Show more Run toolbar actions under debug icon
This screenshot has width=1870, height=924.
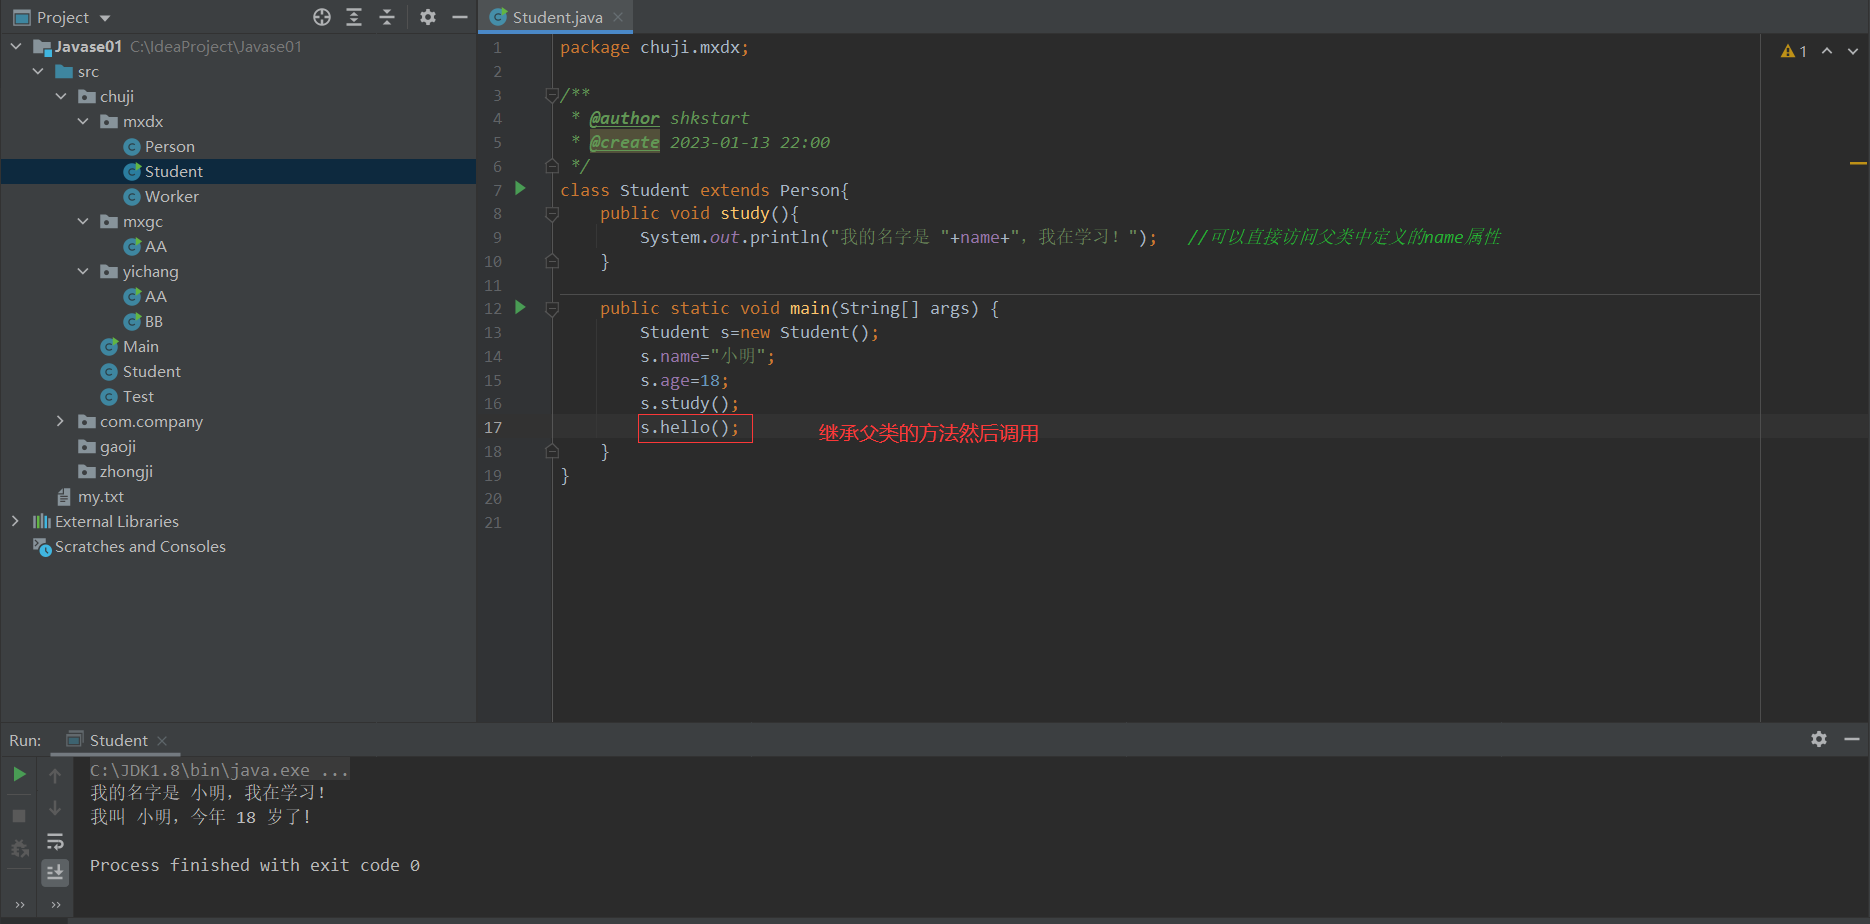coord(19,905)
